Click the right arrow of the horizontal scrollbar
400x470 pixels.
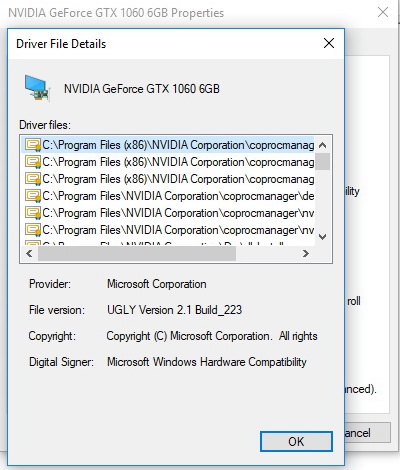tap(306, 254)
